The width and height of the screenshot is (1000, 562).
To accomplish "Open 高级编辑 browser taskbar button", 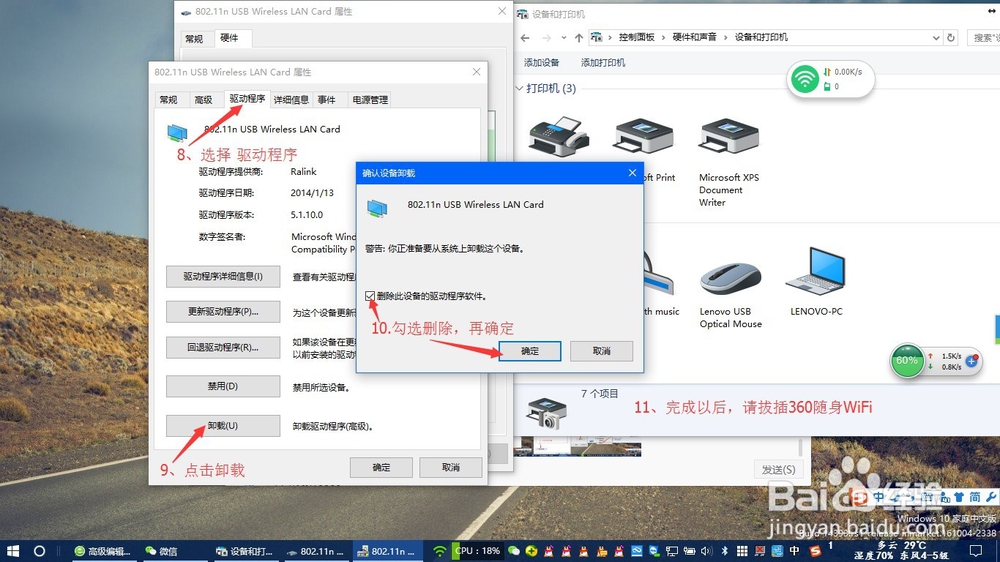I will [103, 551].
